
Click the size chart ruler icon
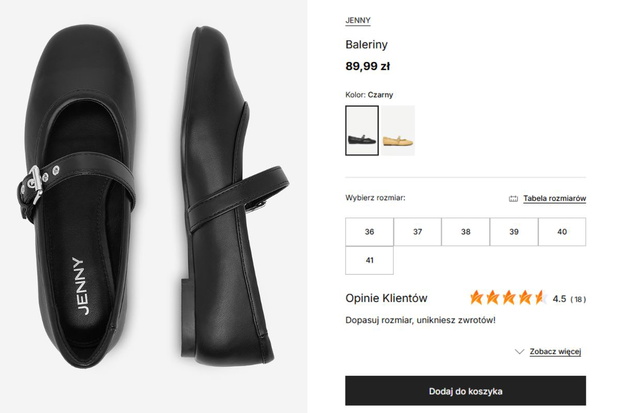[x=513, y=199]
